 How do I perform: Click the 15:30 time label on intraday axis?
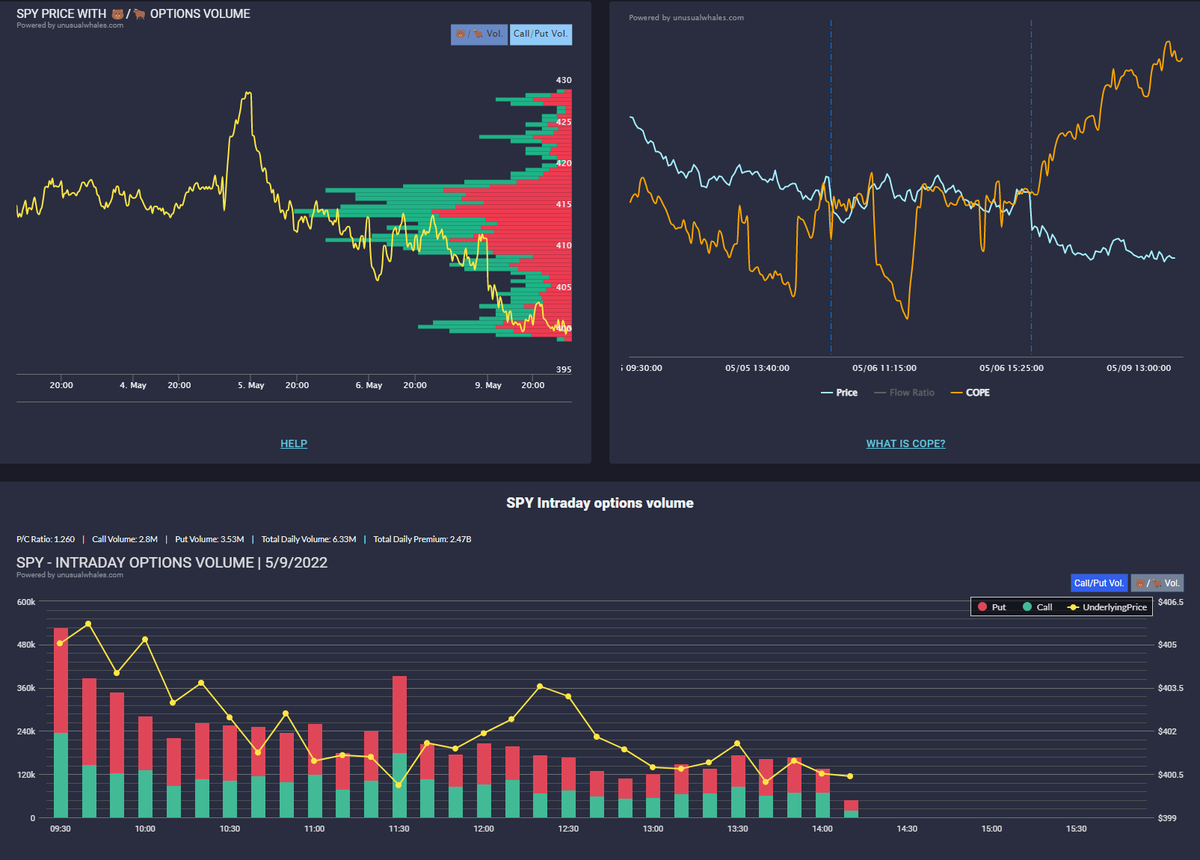click(1076, 829)
